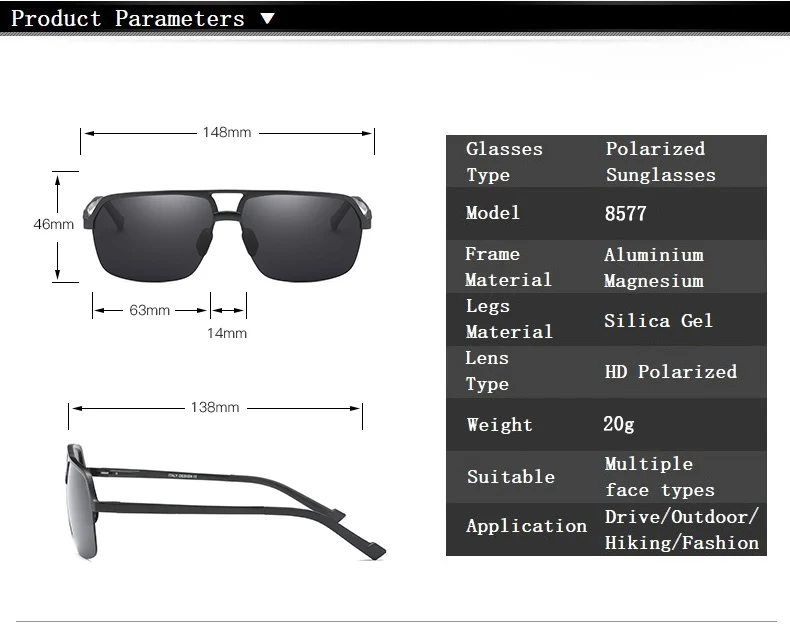Click the 138mm temple length label
The height and width of the screenshot is (635, 790).
215,407
